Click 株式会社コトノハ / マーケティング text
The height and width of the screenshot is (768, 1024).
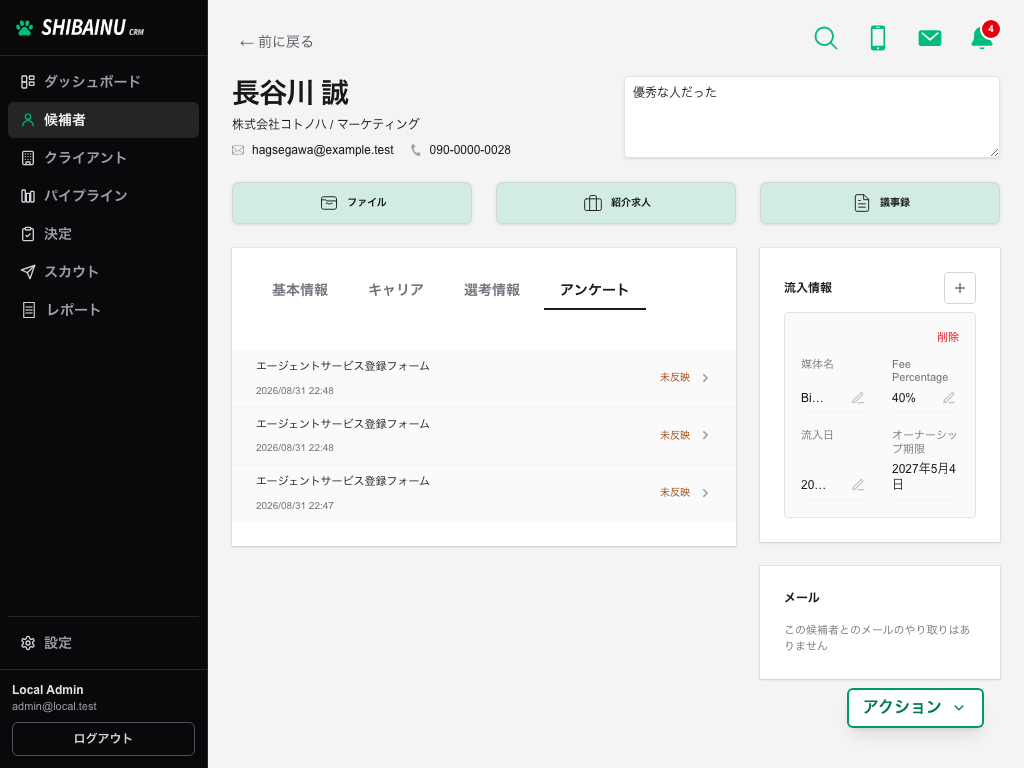[x=326, y=124]
